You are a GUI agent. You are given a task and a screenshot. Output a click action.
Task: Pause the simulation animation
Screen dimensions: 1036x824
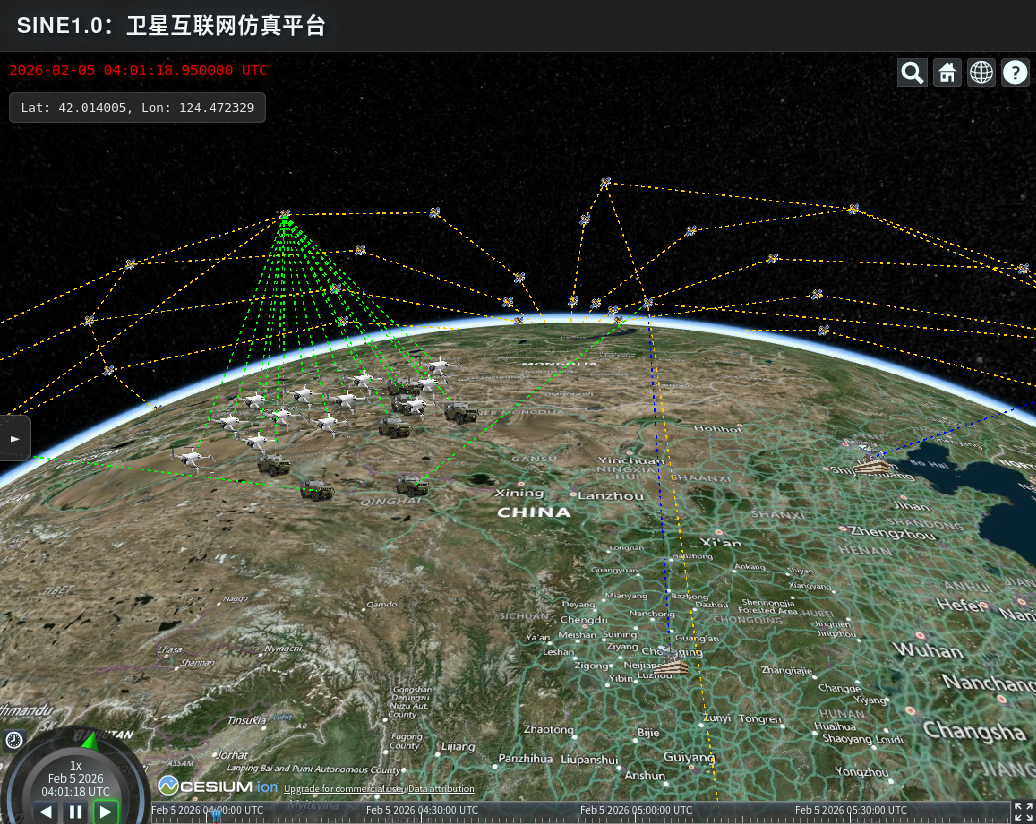75,812
